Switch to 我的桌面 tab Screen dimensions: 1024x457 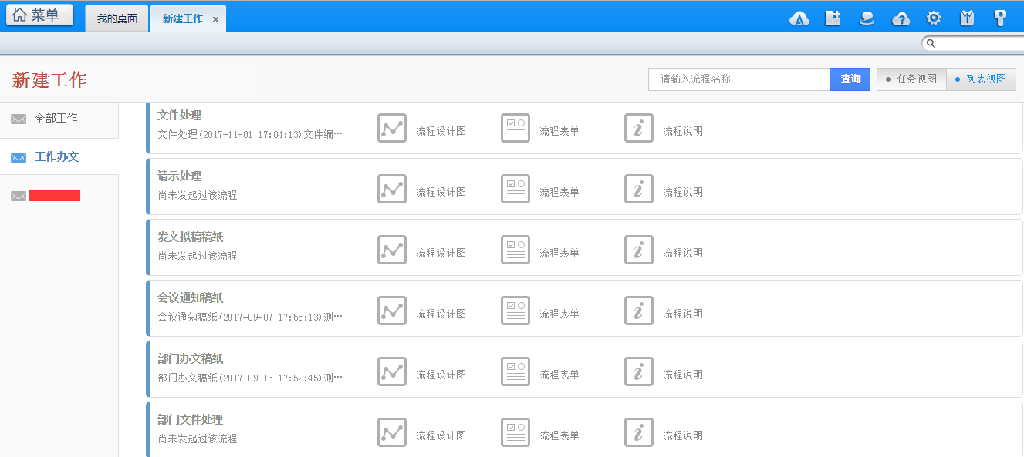(x=117, y=19)
